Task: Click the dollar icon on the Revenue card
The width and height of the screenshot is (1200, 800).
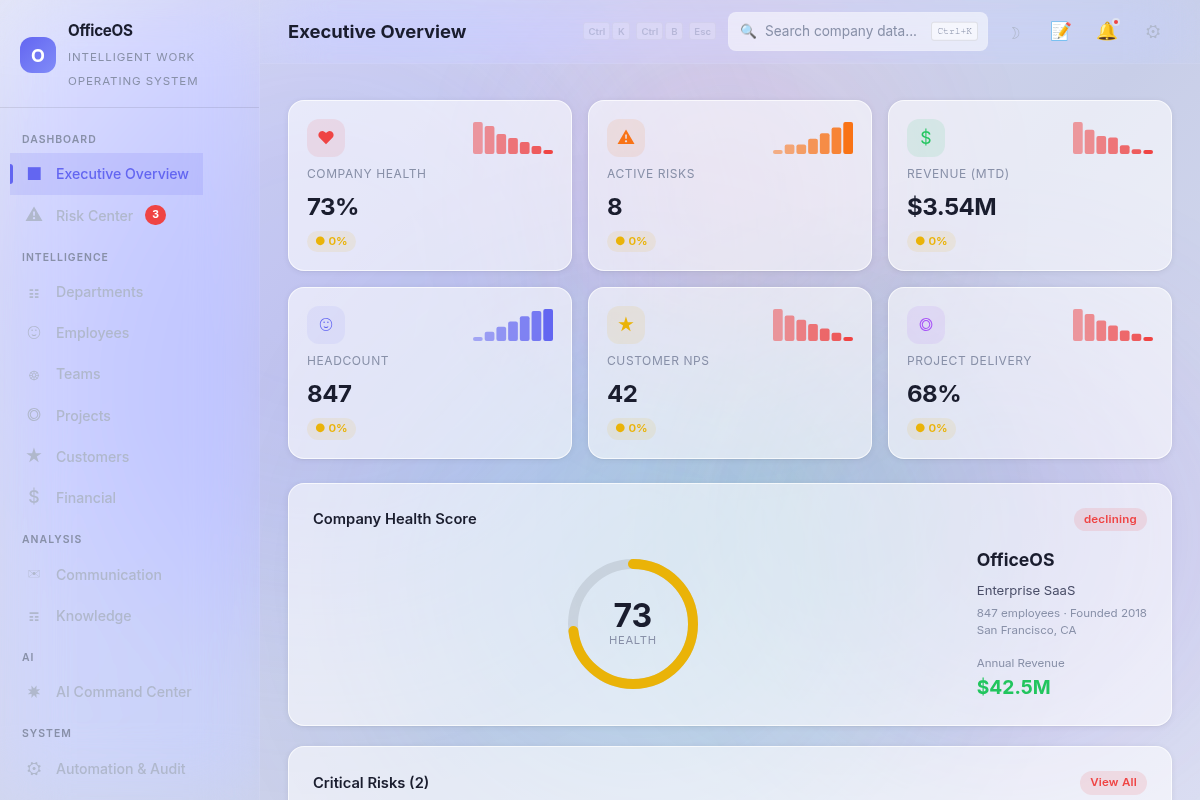Action: pyautogui.click(x=926, y=138)
